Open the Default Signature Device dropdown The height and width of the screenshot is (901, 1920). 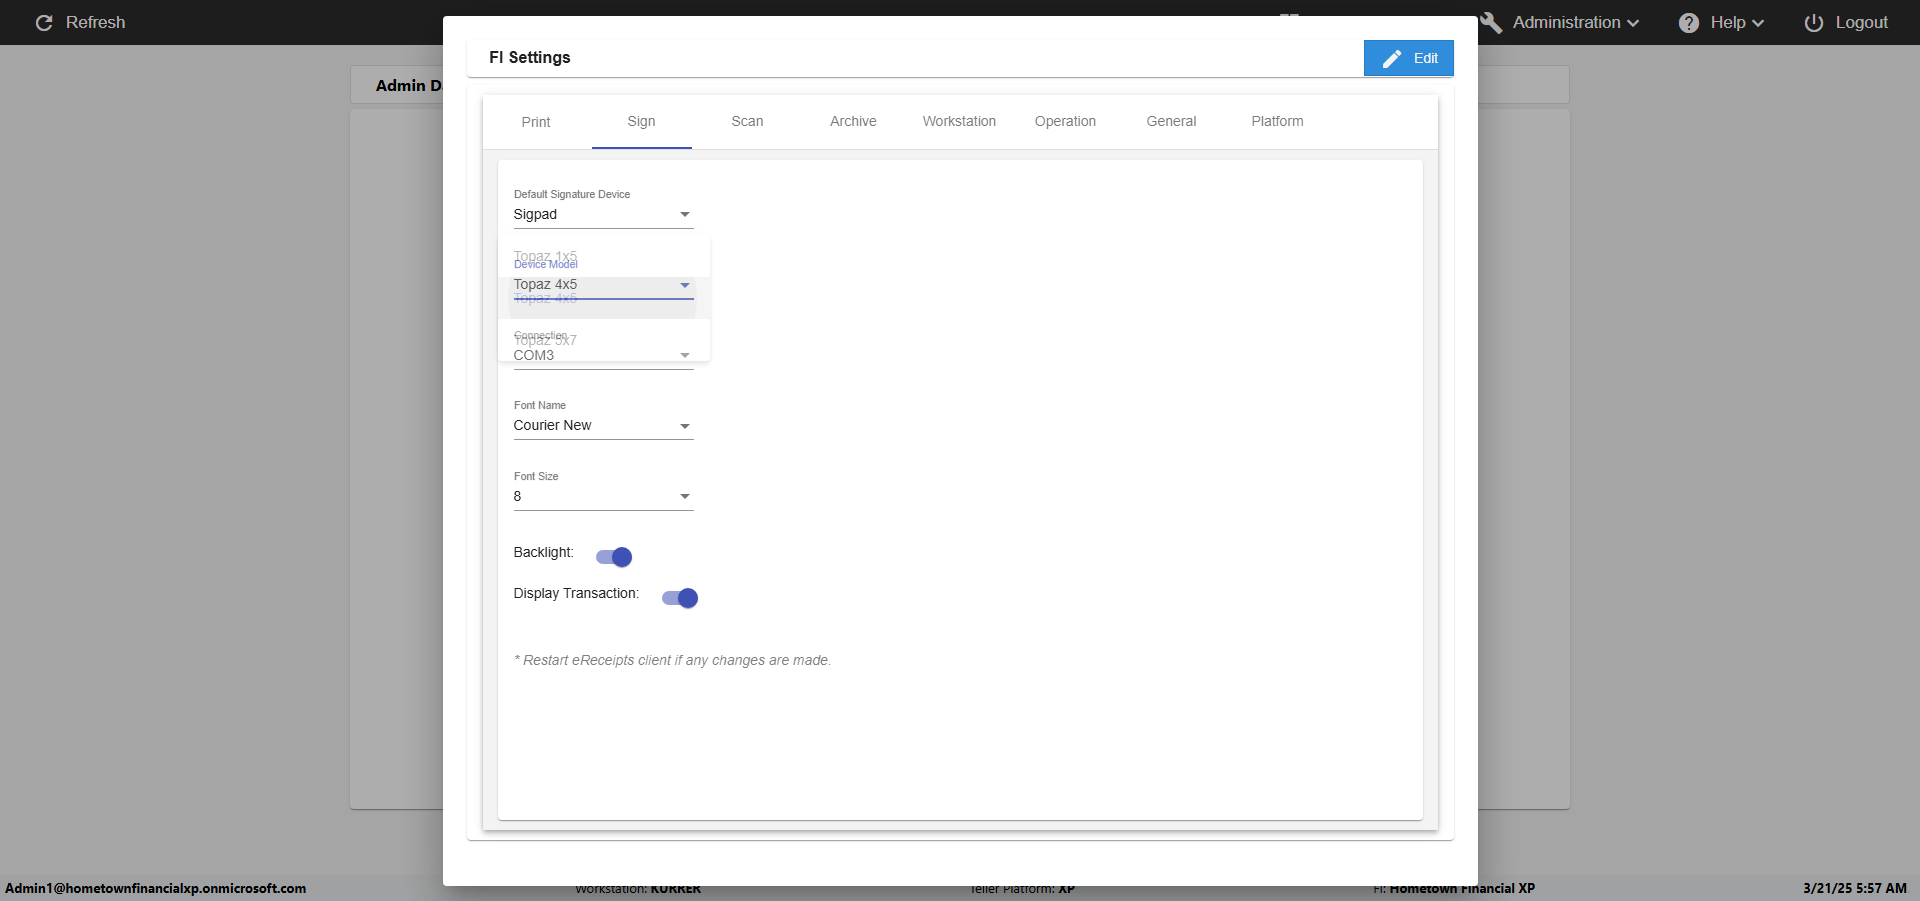[603, 215]
